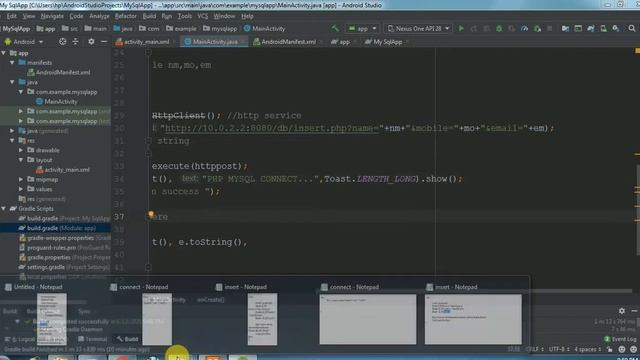Collapse the Gradle Scripts node
The height and width of the screenshot is (360, 640).
point(4,209)
